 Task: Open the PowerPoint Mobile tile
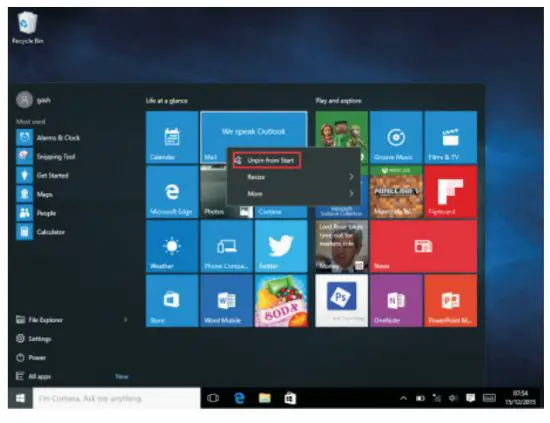click(450, 301)
